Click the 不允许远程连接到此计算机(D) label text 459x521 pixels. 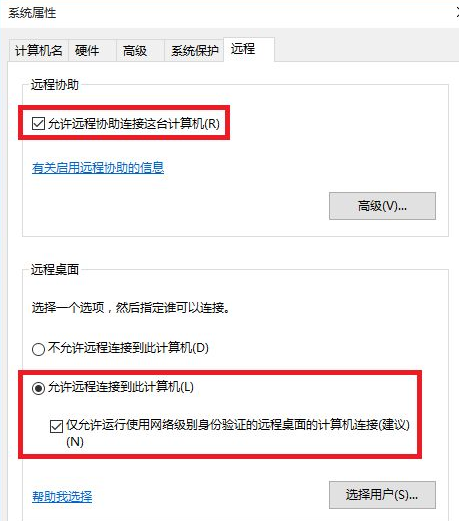[x=128, y=348]
